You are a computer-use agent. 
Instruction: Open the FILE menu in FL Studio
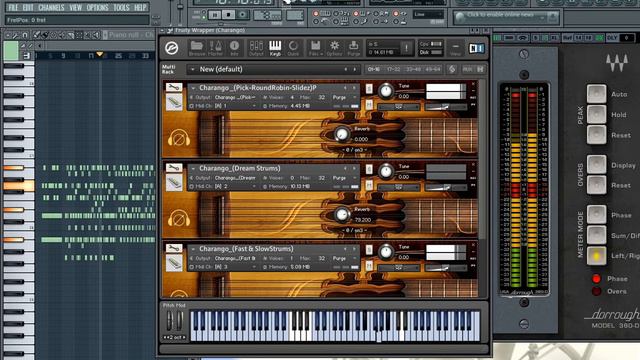13,7
